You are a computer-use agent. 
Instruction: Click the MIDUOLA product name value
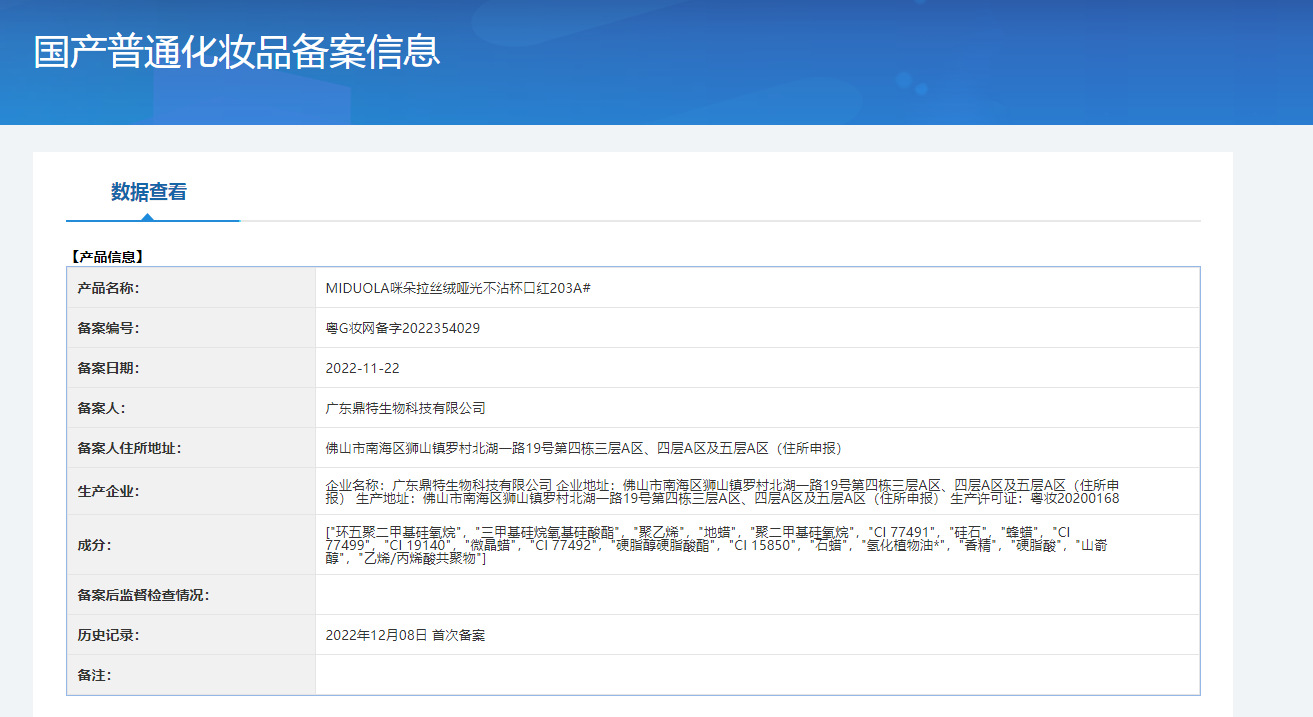coord(458,288)
